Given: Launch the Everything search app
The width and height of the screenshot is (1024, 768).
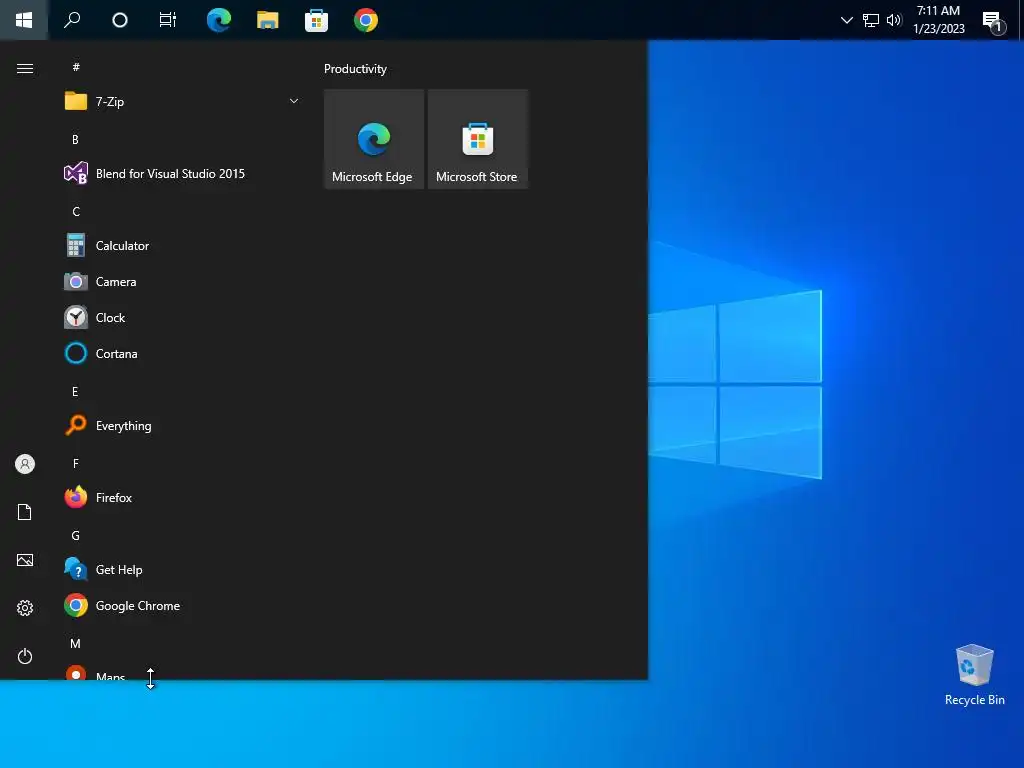Looking at the screenshot, I should pyautogui.click(x=182, y=426).
